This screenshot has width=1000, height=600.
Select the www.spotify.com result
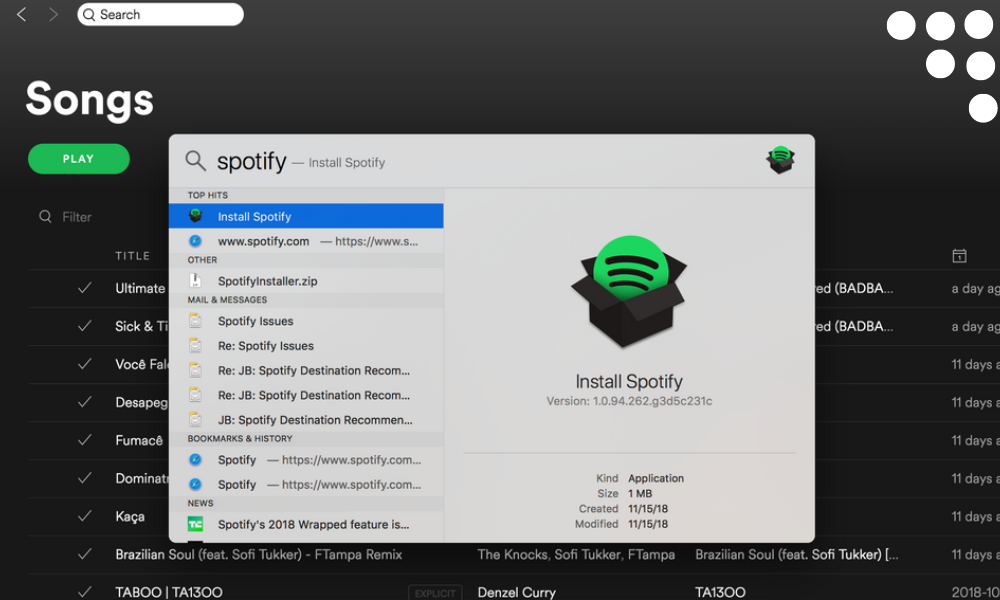click(x=306, y=241)
